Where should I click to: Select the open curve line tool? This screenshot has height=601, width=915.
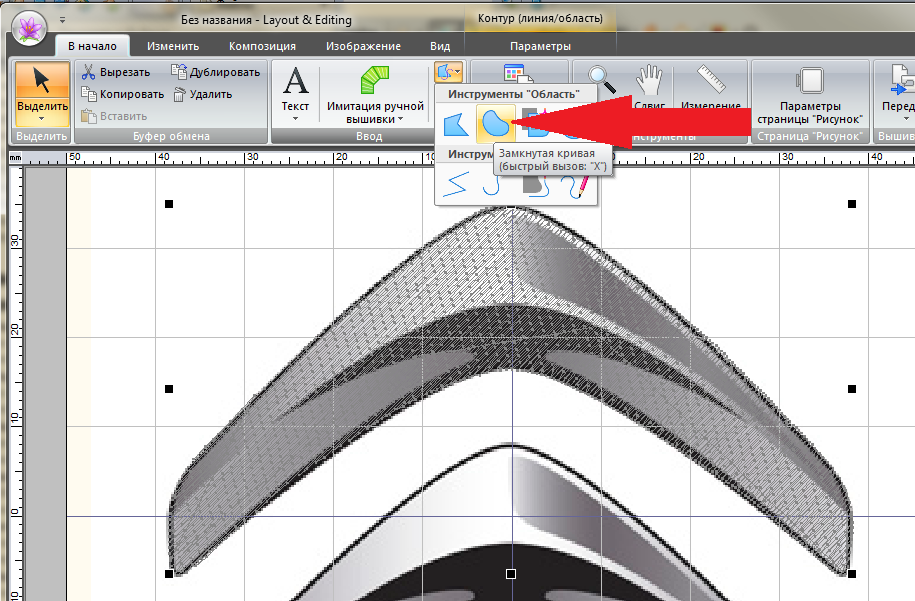point(490,183)
